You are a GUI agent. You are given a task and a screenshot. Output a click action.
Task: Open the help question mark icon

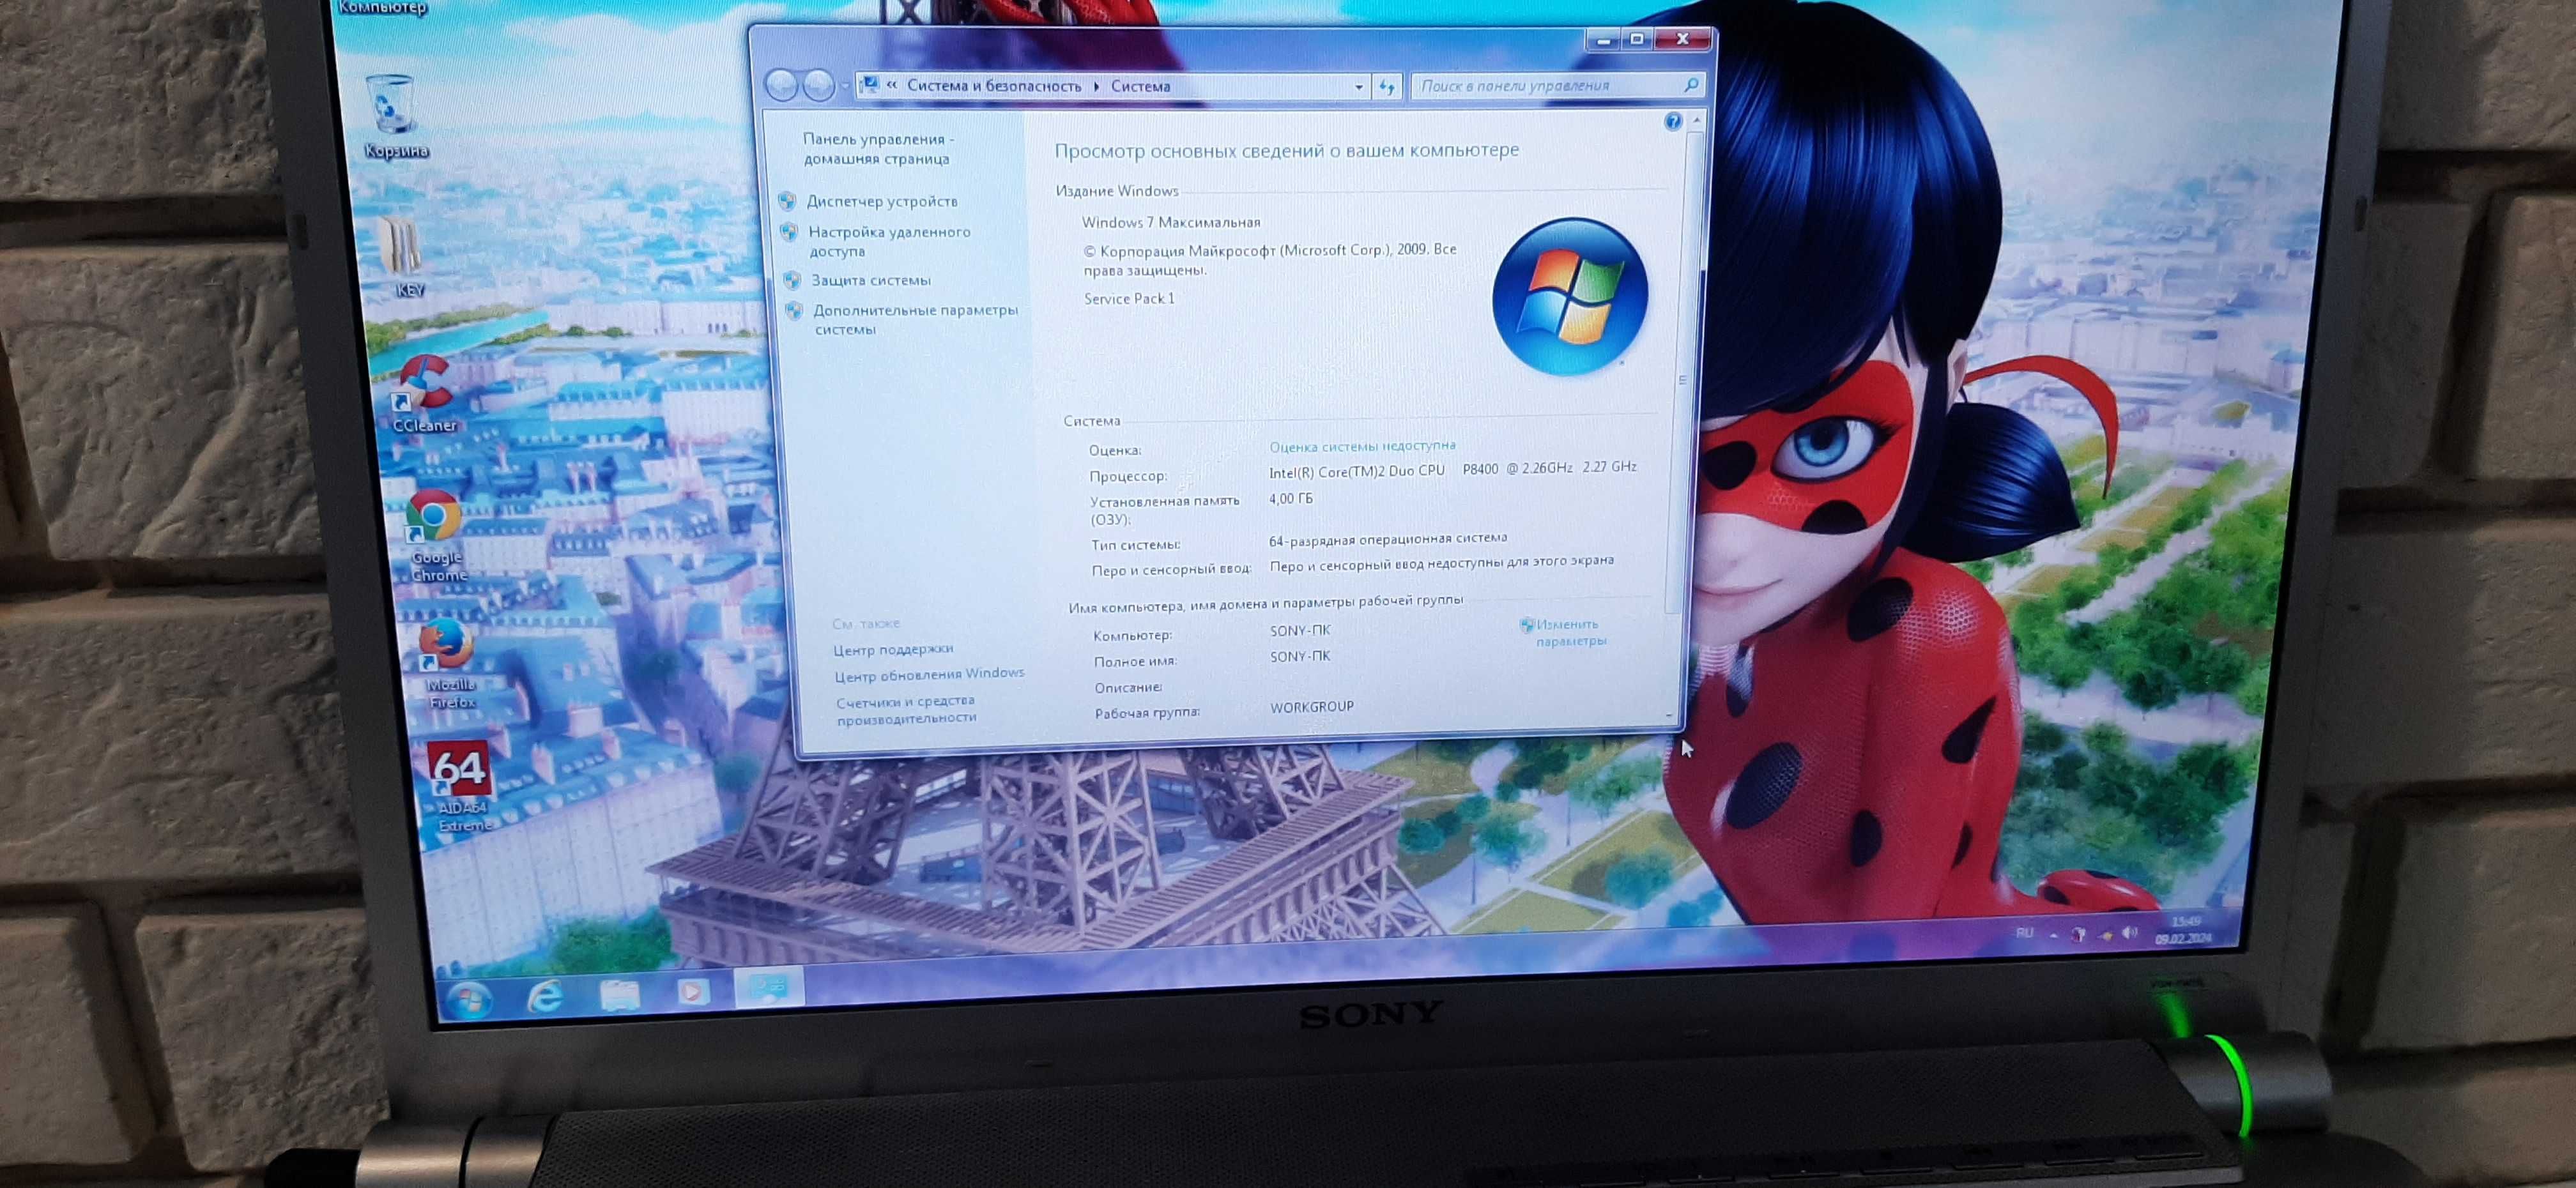click(1673, 122)
